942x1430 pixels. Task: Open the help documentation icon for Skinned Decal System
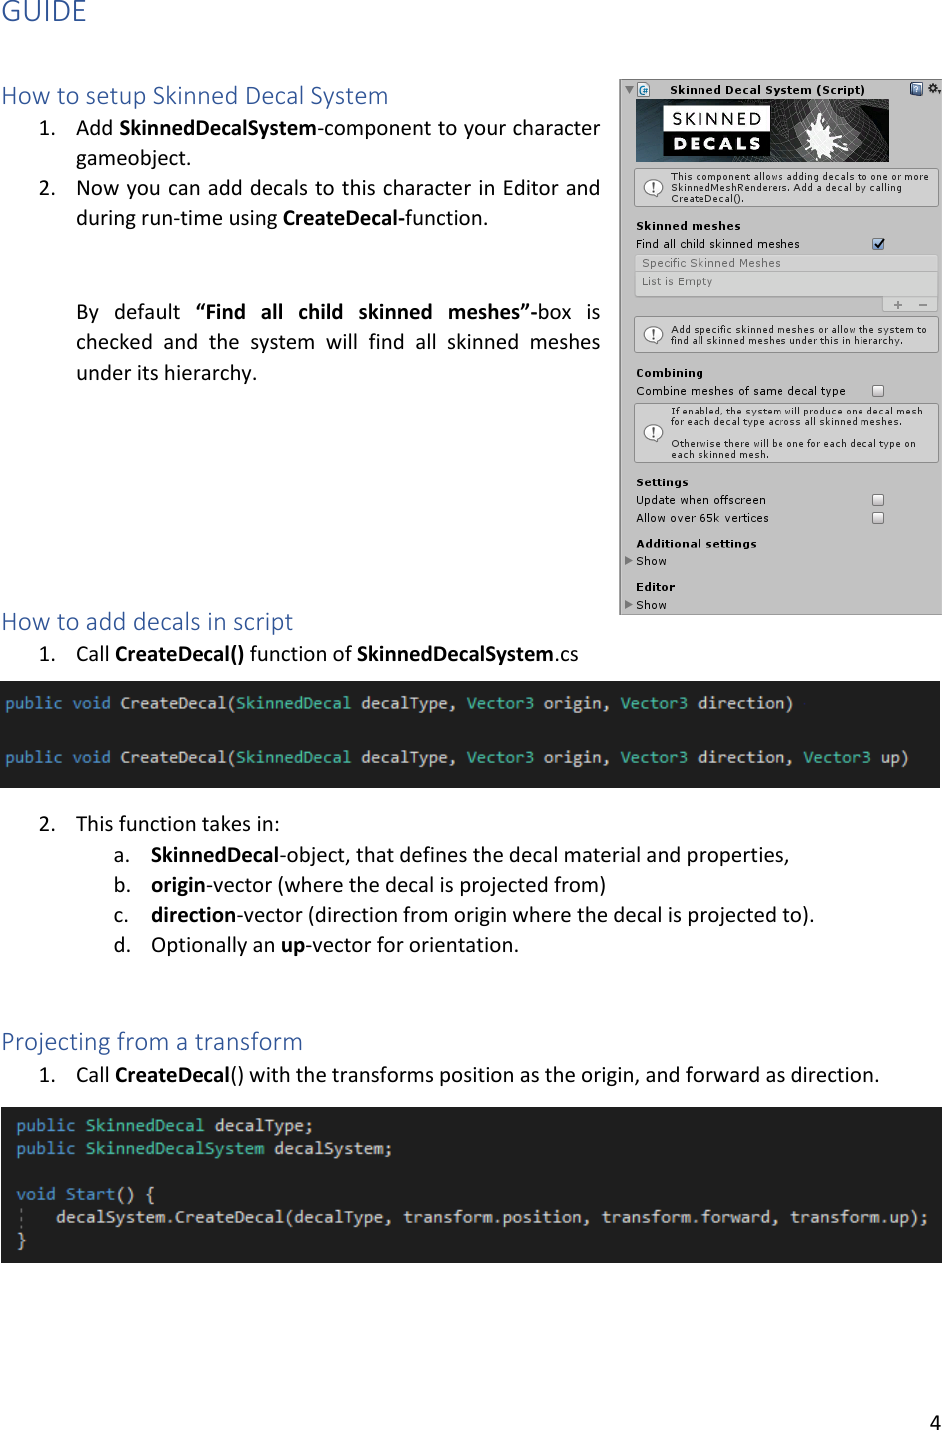[915, 88]
